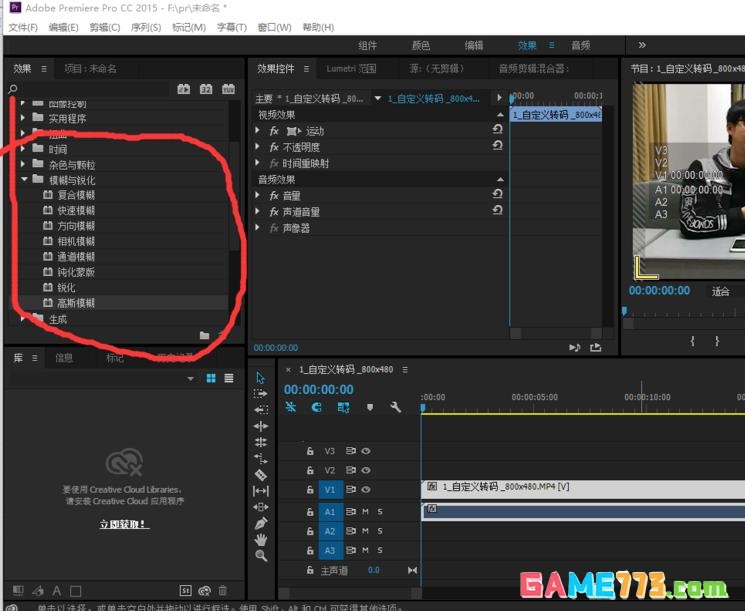Select the Zoom magnifier tool
The height and width of the screenshot is (611, 745).
(261, 555)
